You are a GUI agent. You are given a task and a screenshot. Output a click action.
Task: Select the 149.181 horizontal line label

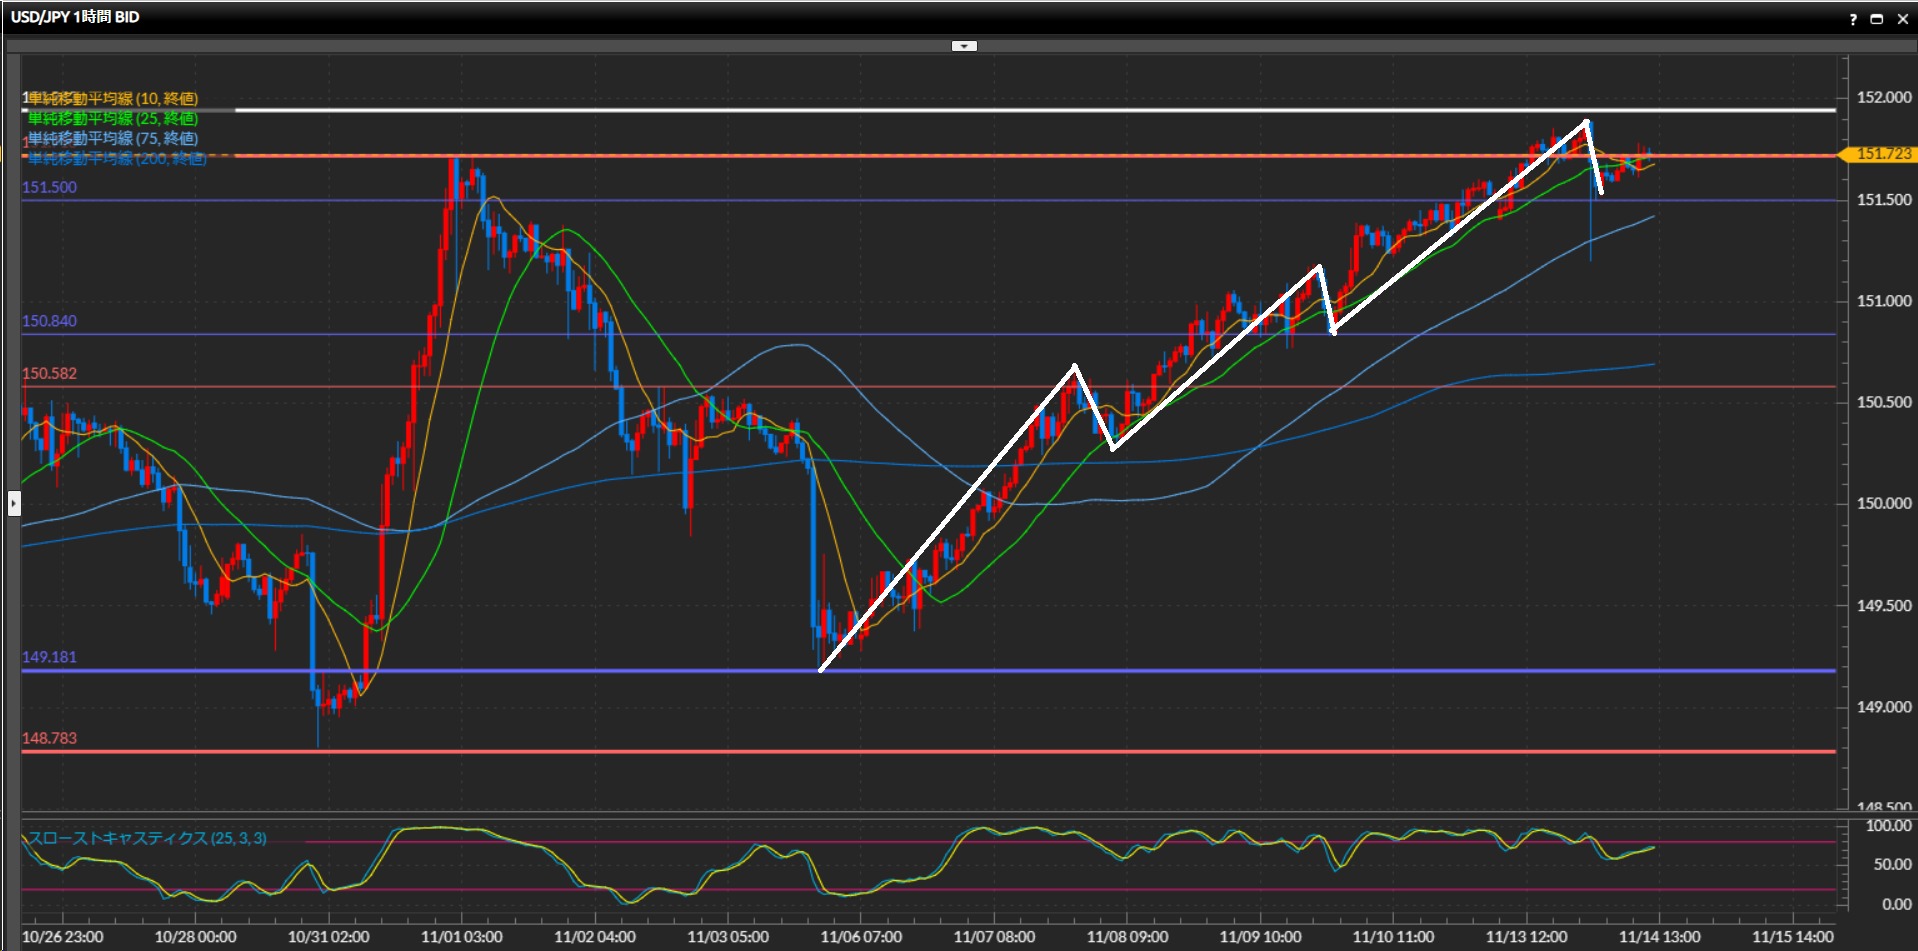coord(49,657)
